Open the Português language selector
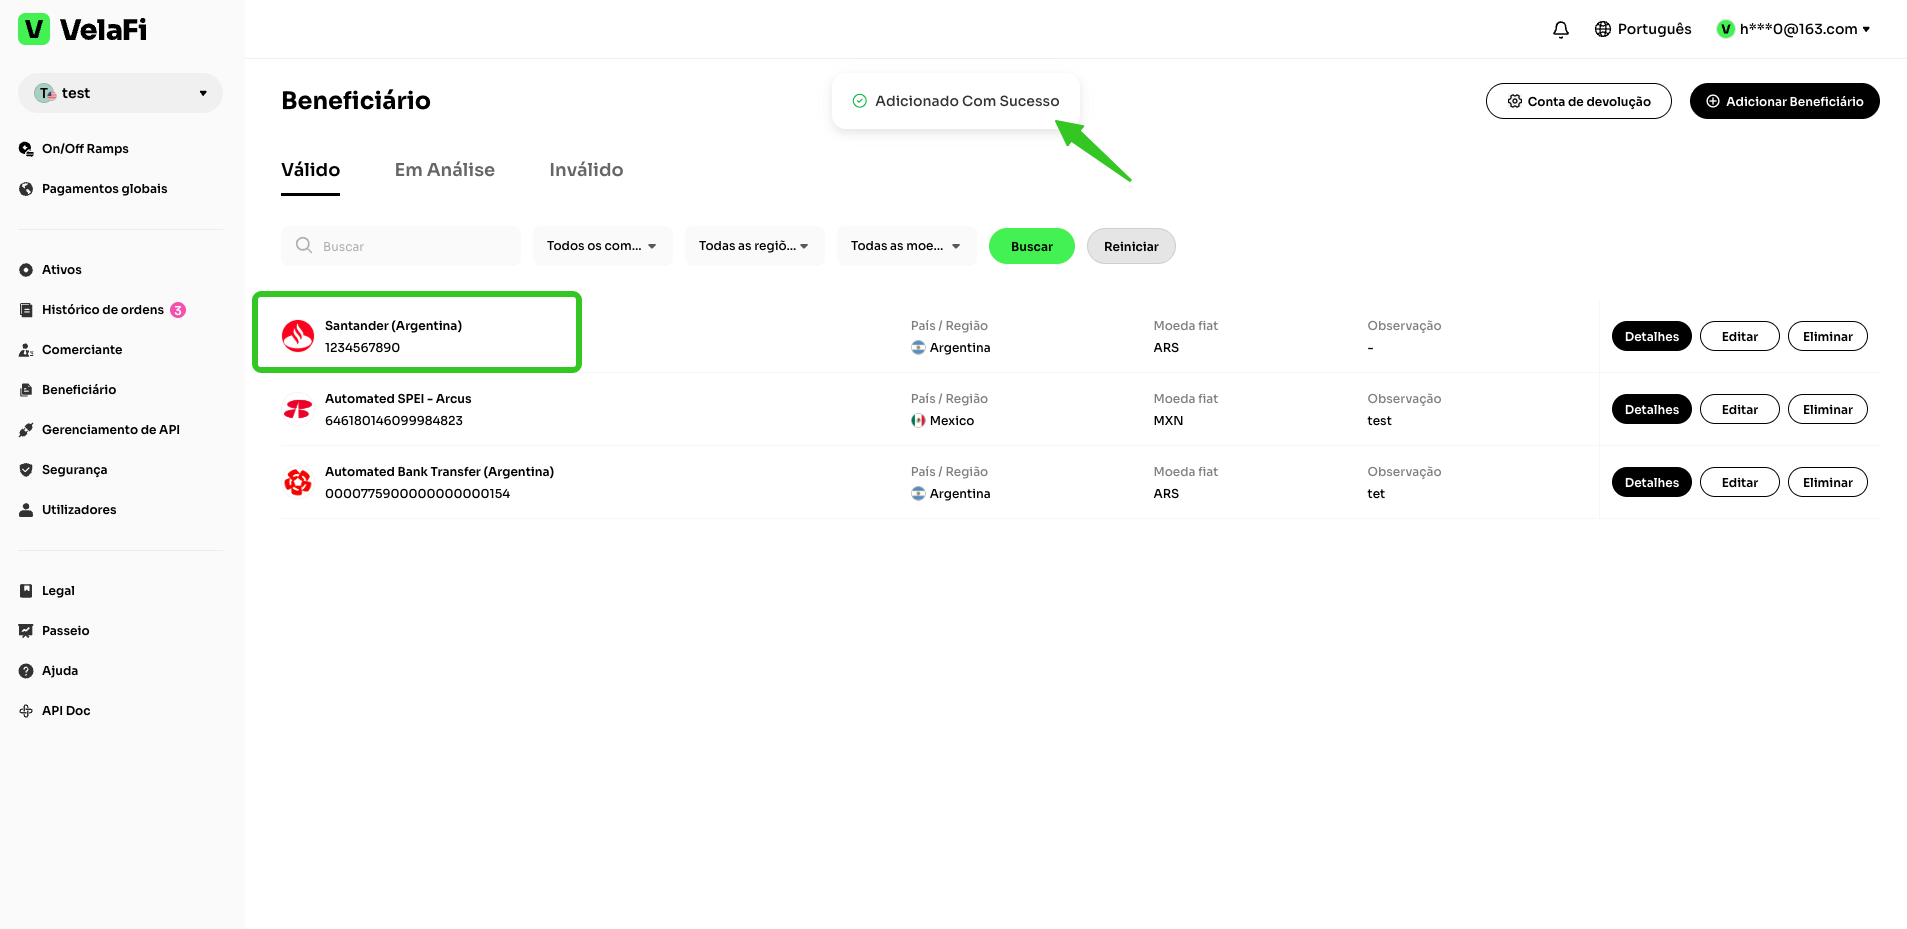1907x929 pixels. tap(1643, 29)
